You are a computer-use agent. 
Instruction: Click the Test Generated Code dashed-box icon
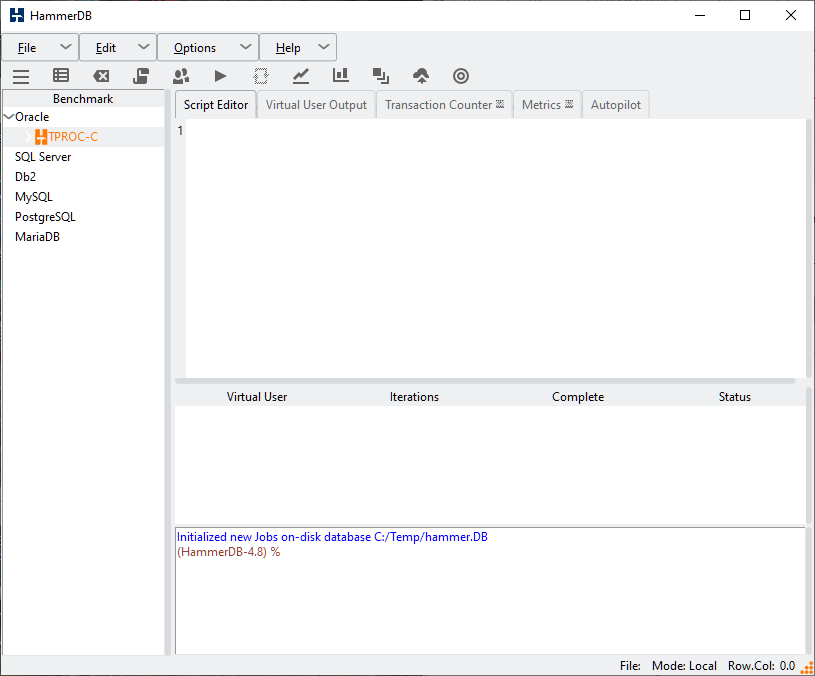tap(261, 76)
